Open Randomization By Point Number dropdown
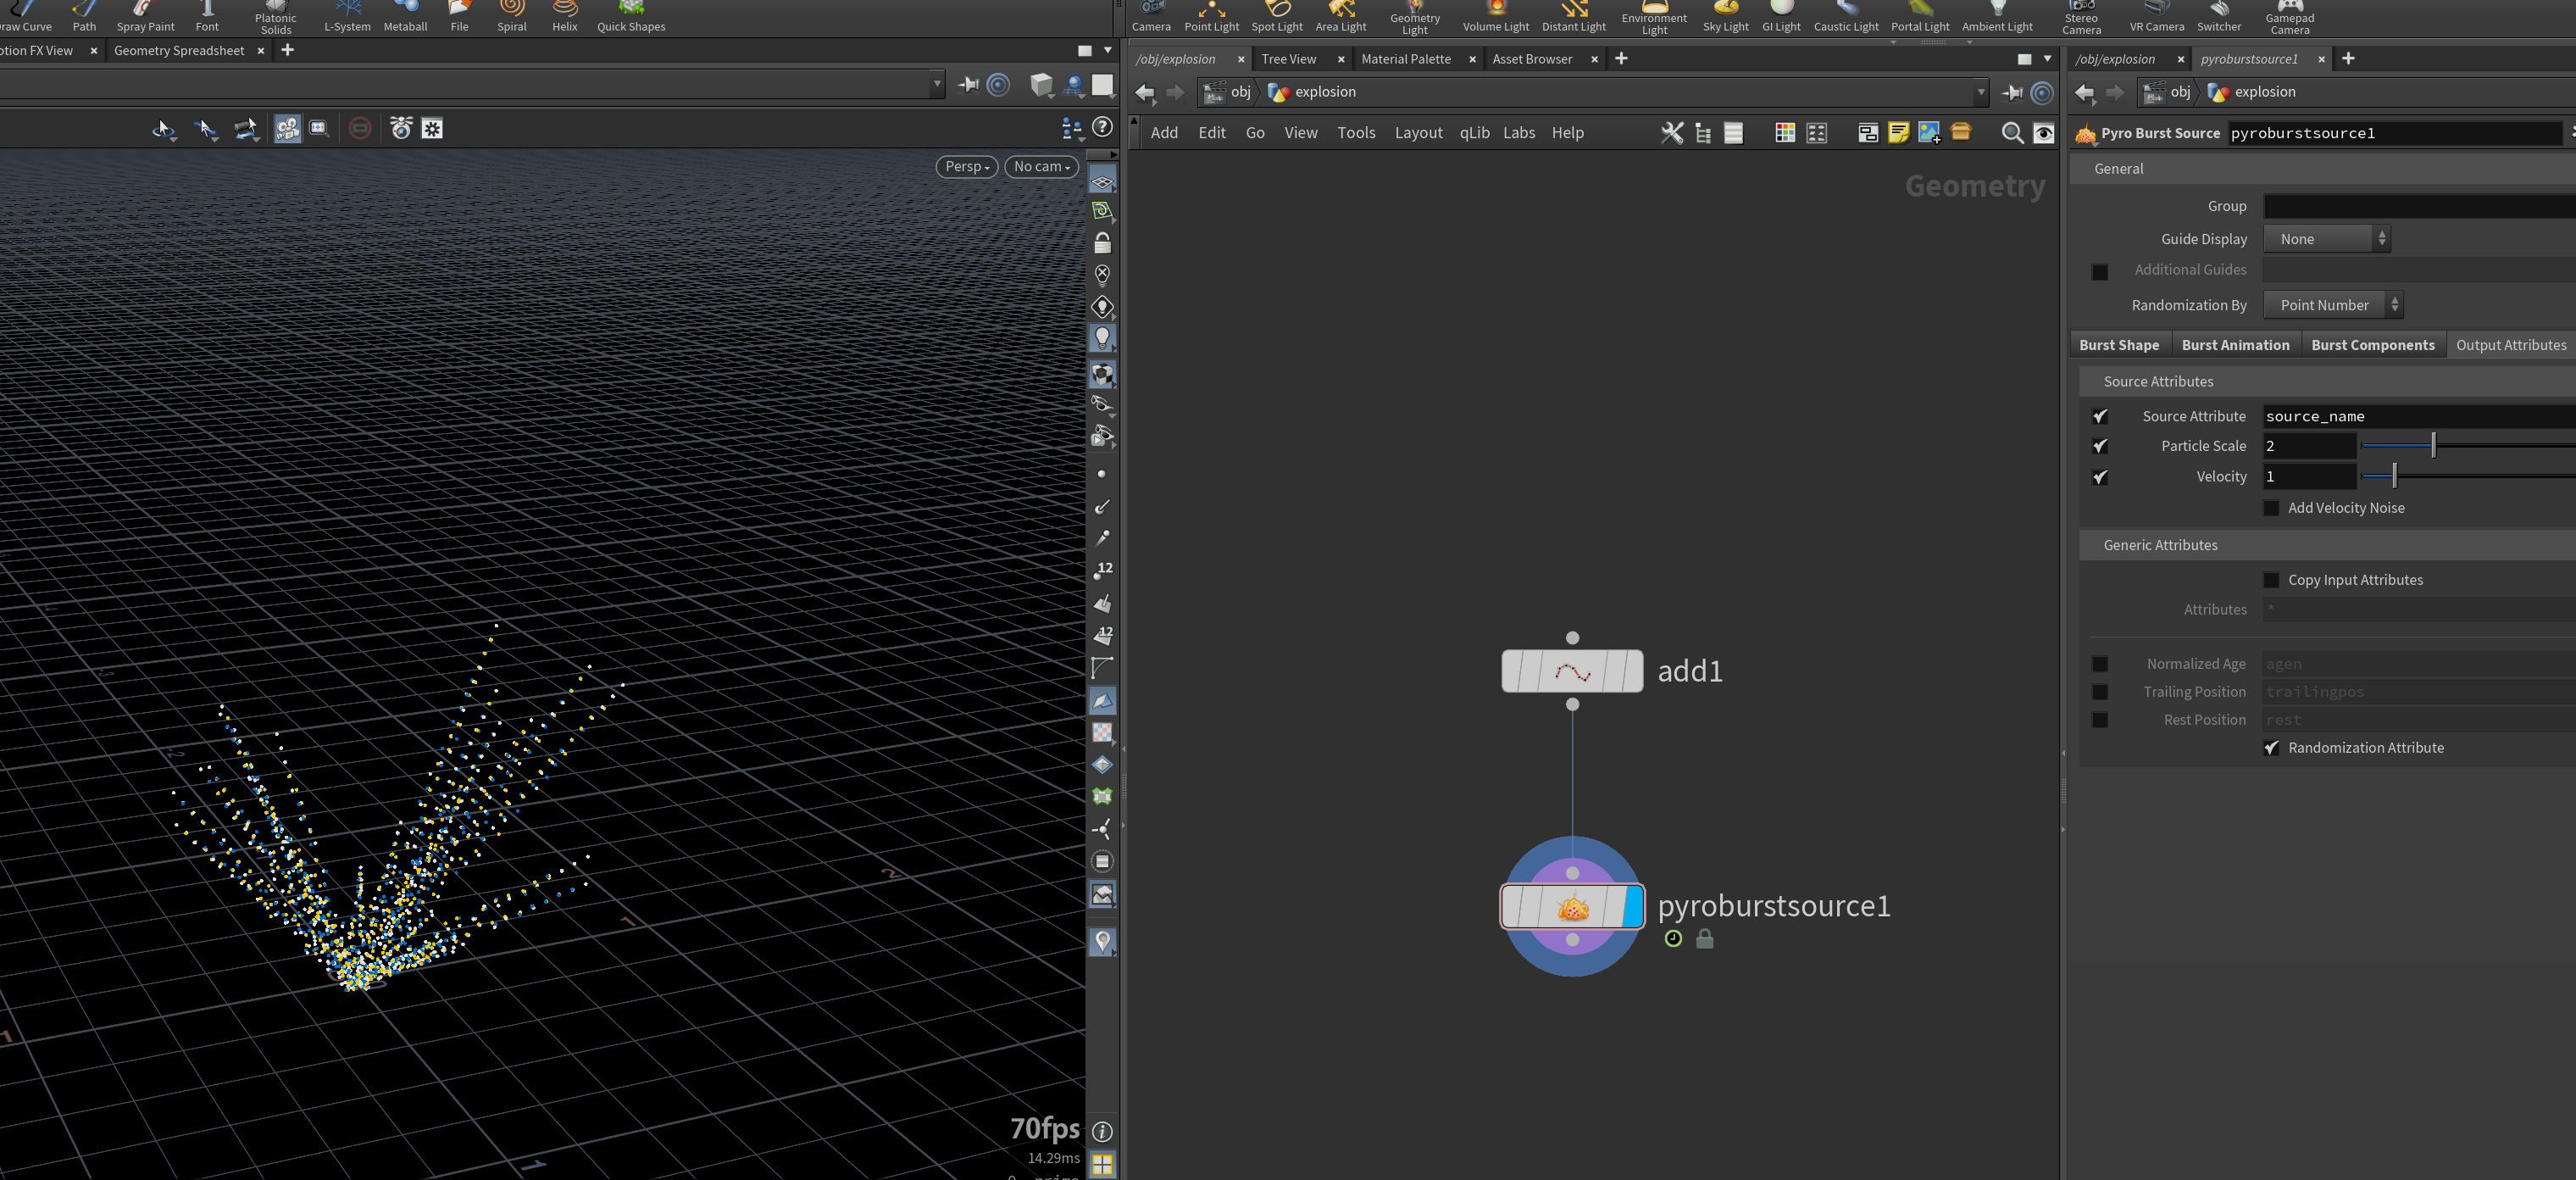Screen dimensions: 2576x1180 2333,305
